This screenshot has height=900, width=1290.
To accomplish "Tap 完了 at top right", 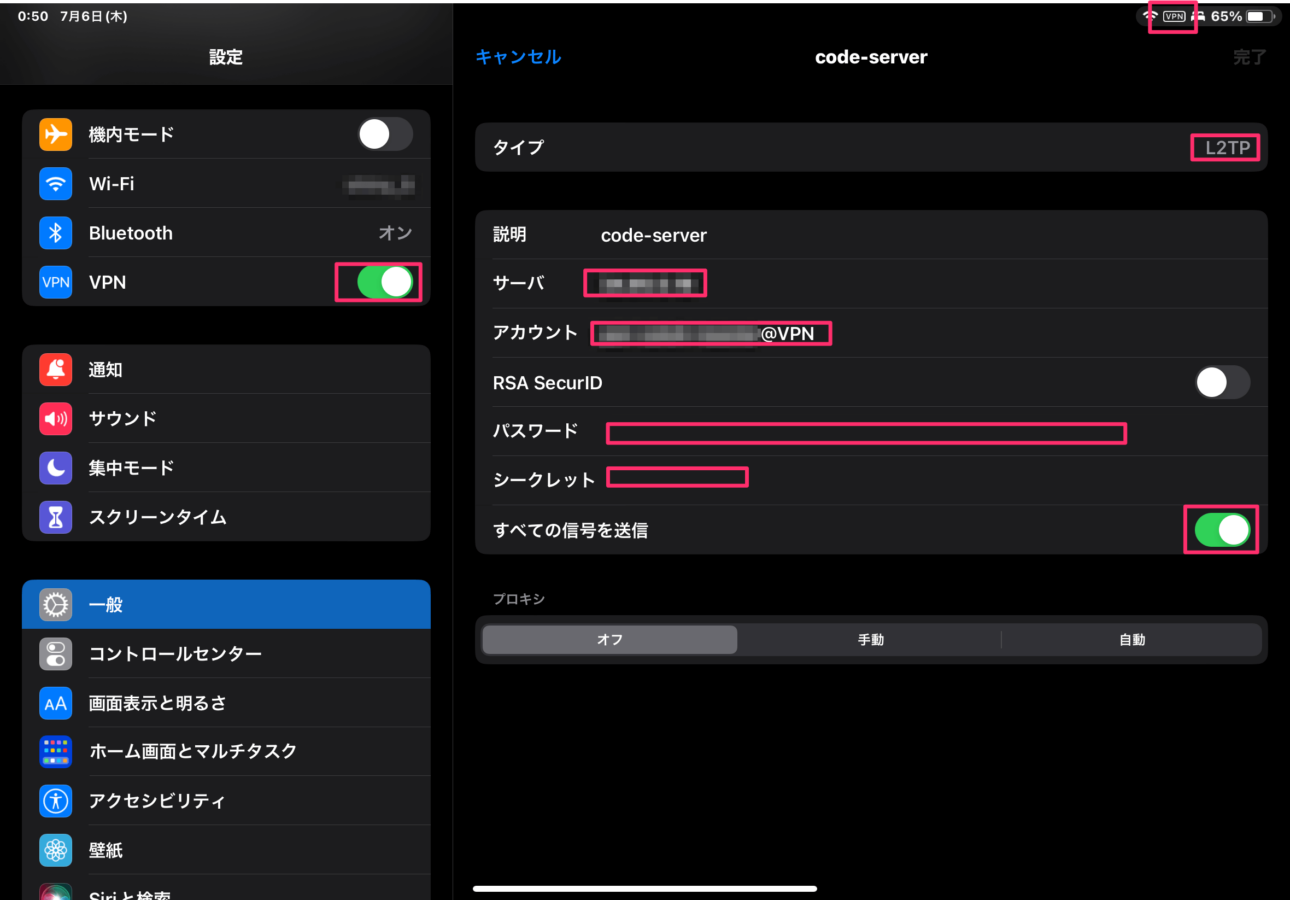I will pos(1249,57).
